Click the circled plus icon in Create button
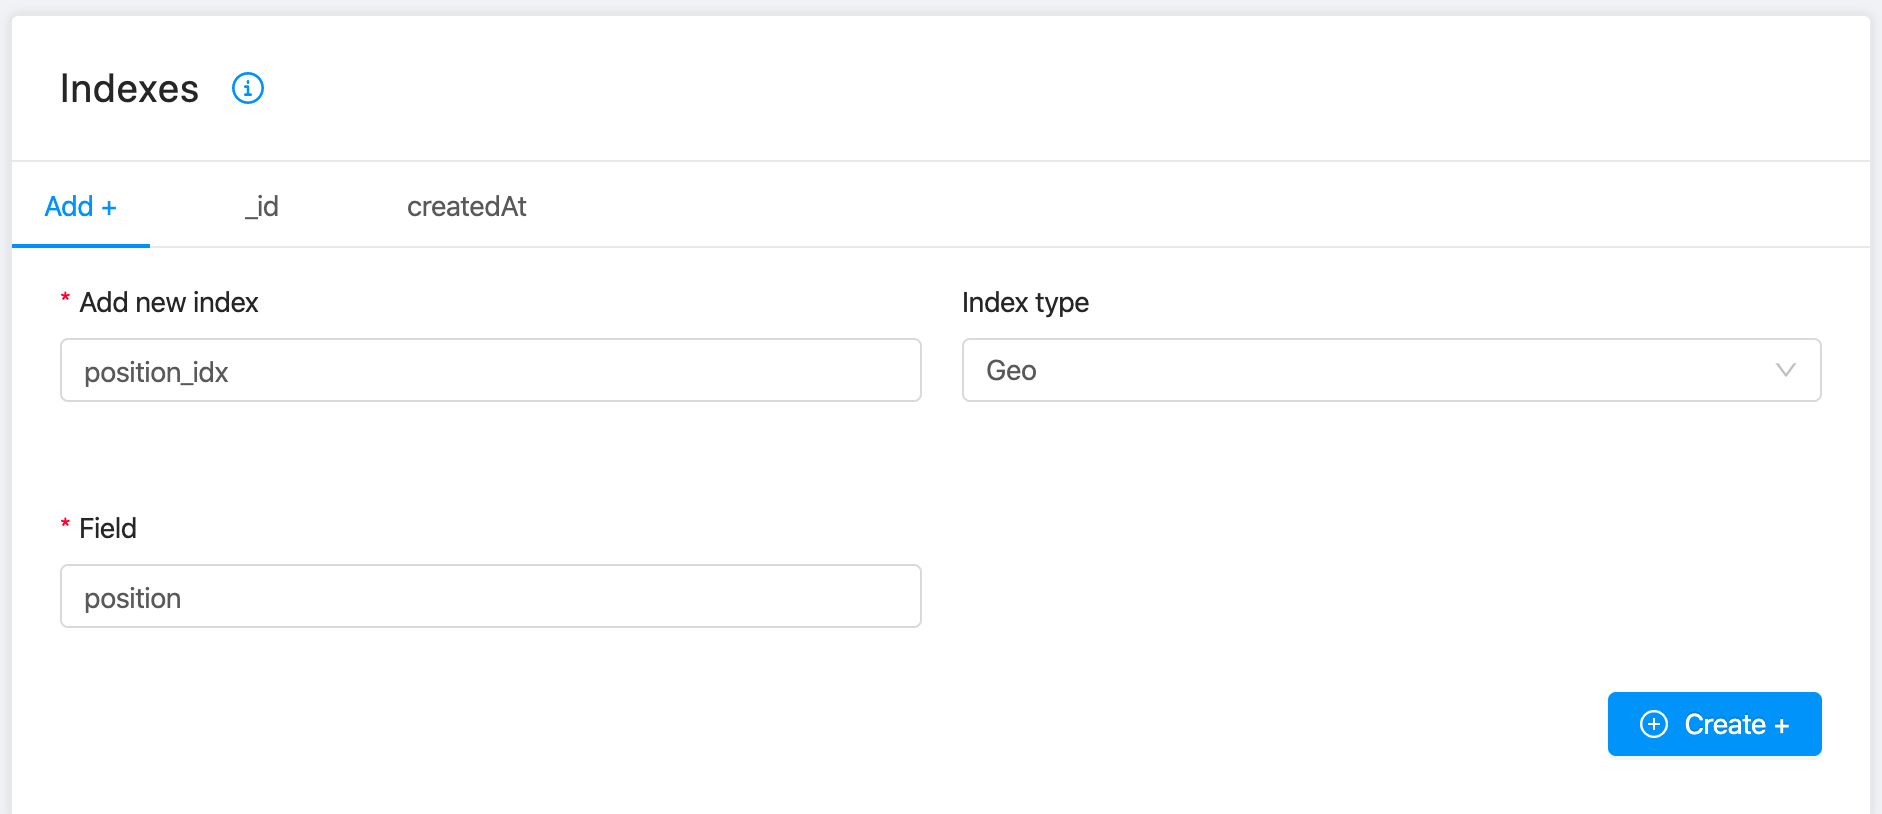Image resolution: width=1882 pixels, height=814 pixels. (1654, 724)
